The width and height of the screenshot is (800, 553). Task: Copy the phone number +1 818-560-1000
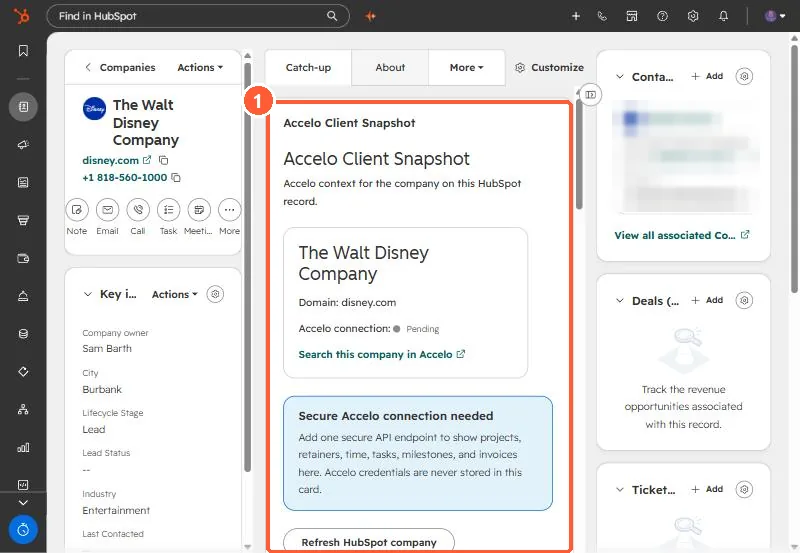pyautogui.click(x=176, y=178)
